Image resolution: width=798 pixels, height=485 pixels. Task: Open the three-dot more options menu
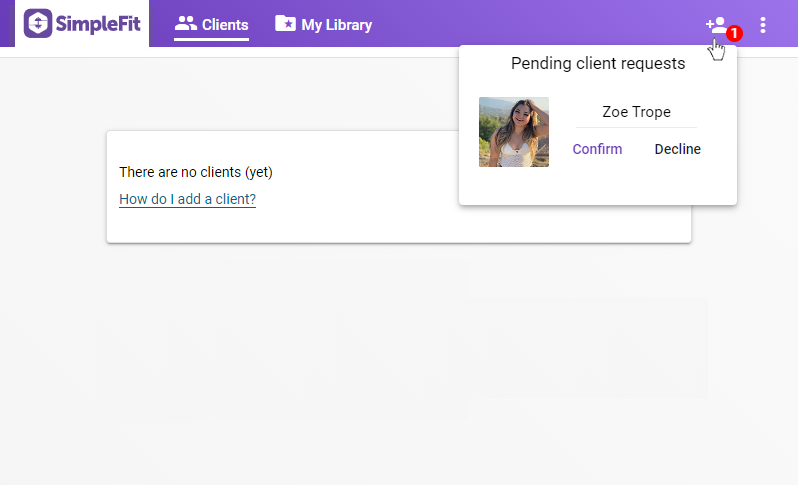point(763,25)
